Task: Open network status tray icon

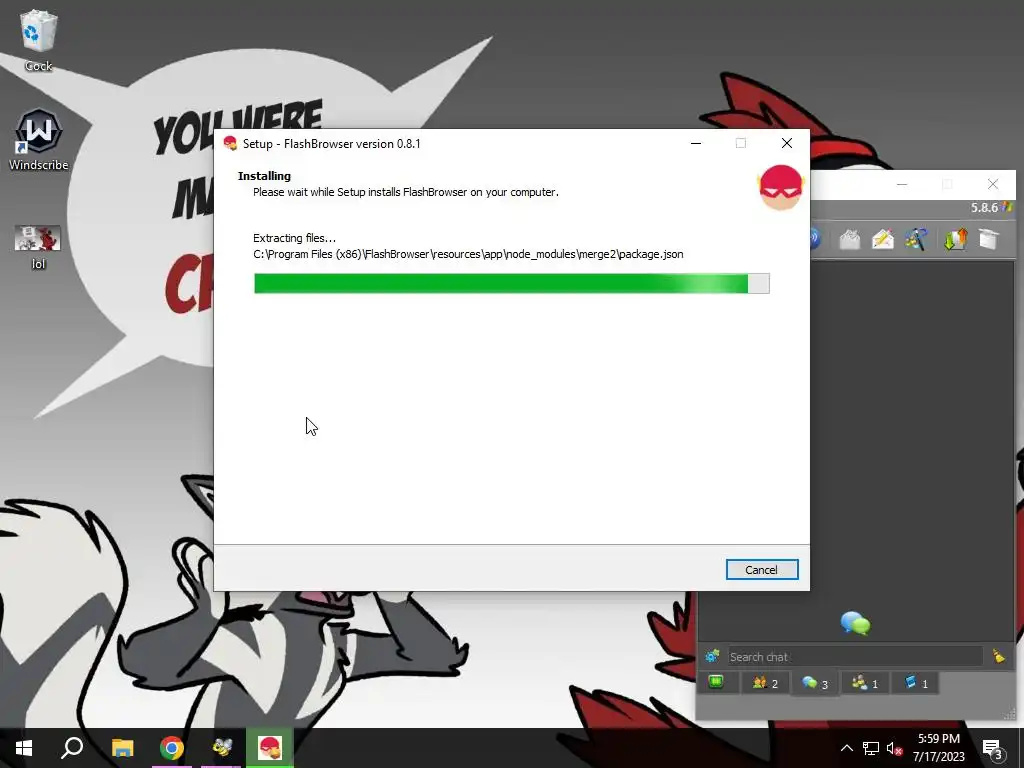Action: [x=871, y=748]
